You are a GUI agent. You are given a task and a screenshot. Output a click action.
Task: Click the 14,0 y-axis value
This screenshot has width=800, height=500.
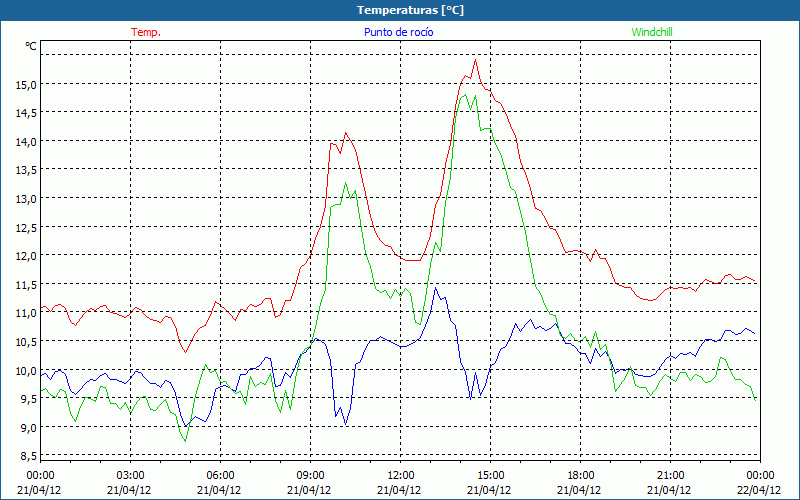(26, 141)
